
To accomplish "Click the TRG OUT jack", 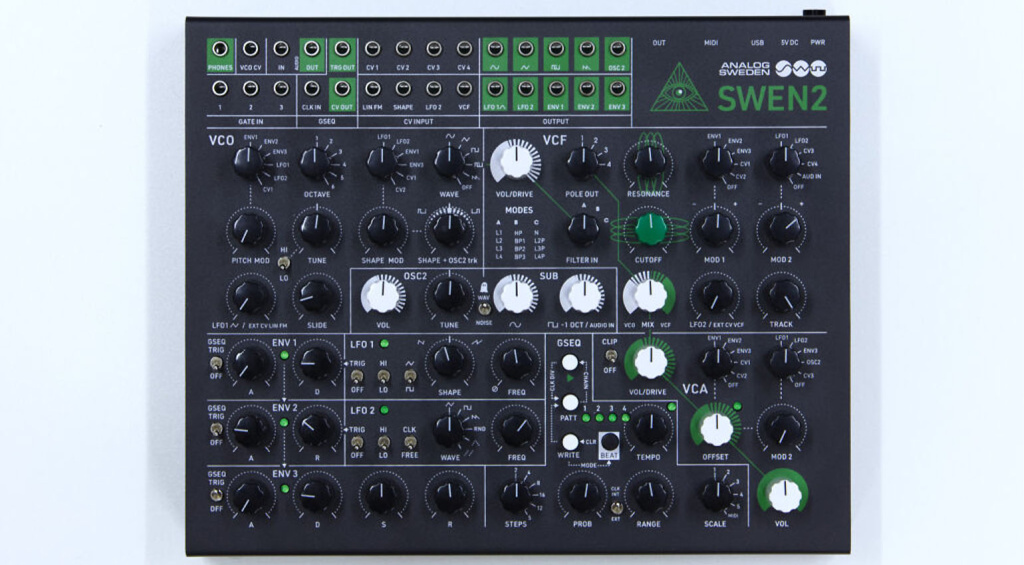I will pos(342,49).
